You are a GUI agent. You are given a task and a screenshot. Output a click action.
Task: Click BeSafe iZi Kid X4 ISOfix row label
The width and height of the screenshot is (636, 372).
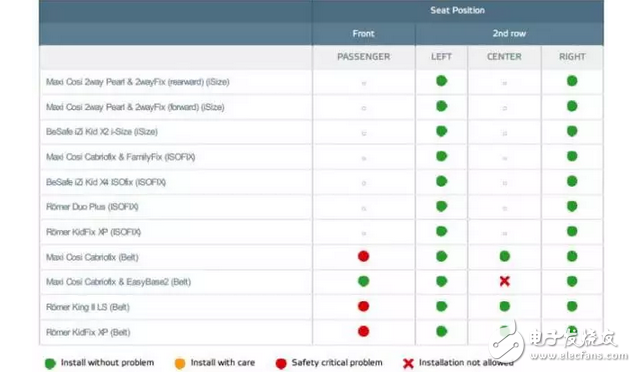[106, 182]
